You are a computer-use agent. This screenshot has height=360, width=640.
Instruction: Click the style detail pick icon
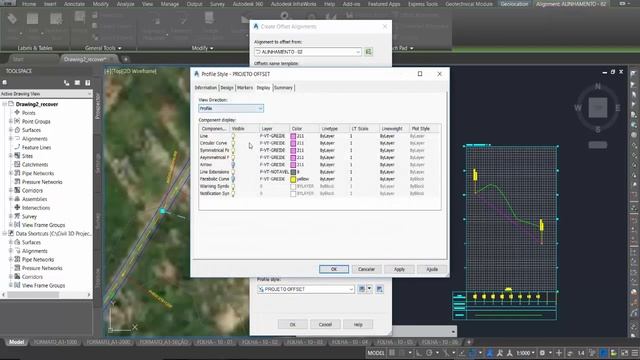(x=380, y=289)
